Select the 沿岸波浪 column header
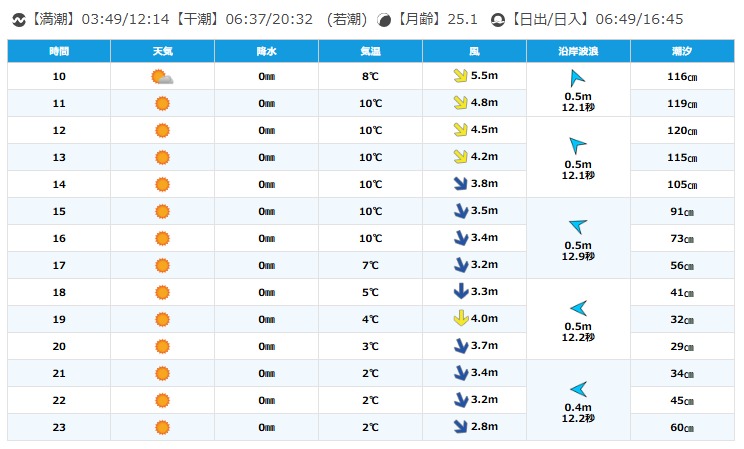 coord(578,51)
